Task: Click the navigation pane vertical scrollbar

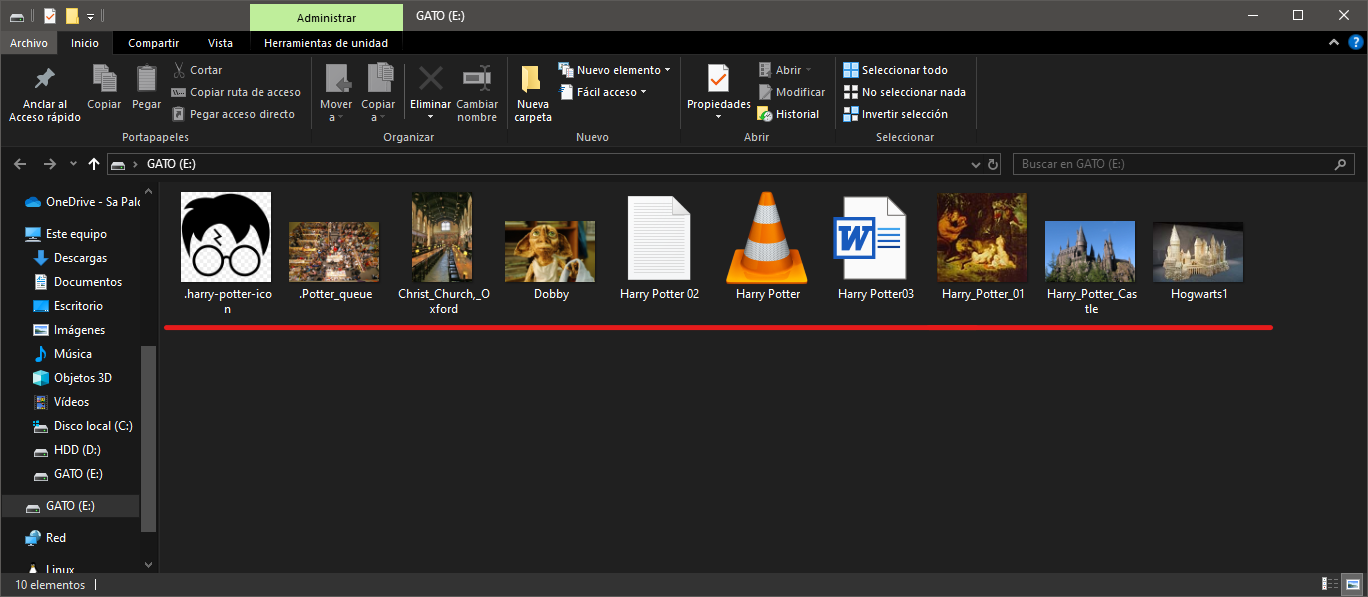Action: 148,440
